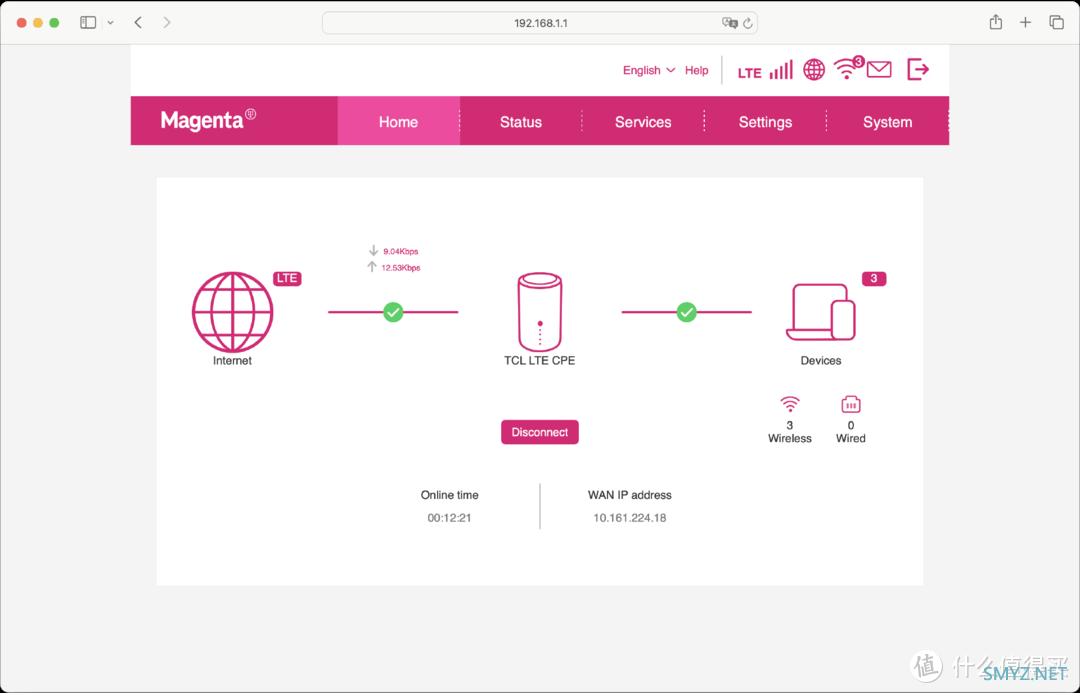Click the Wireless label under Devices
The width and height of the screenshot is (1080, 693).
(790, 438)
